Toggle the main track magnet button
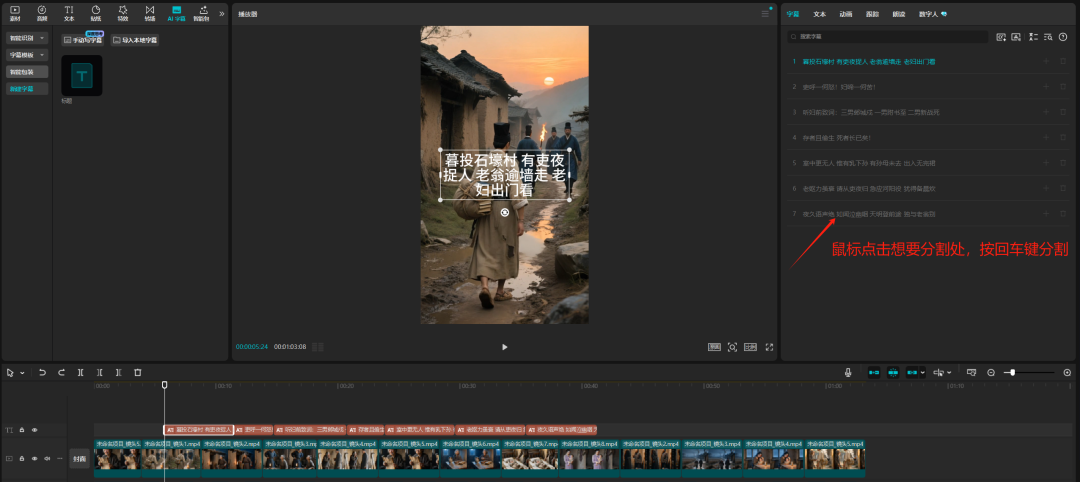The image size is (1080, 482). (874, 373)
